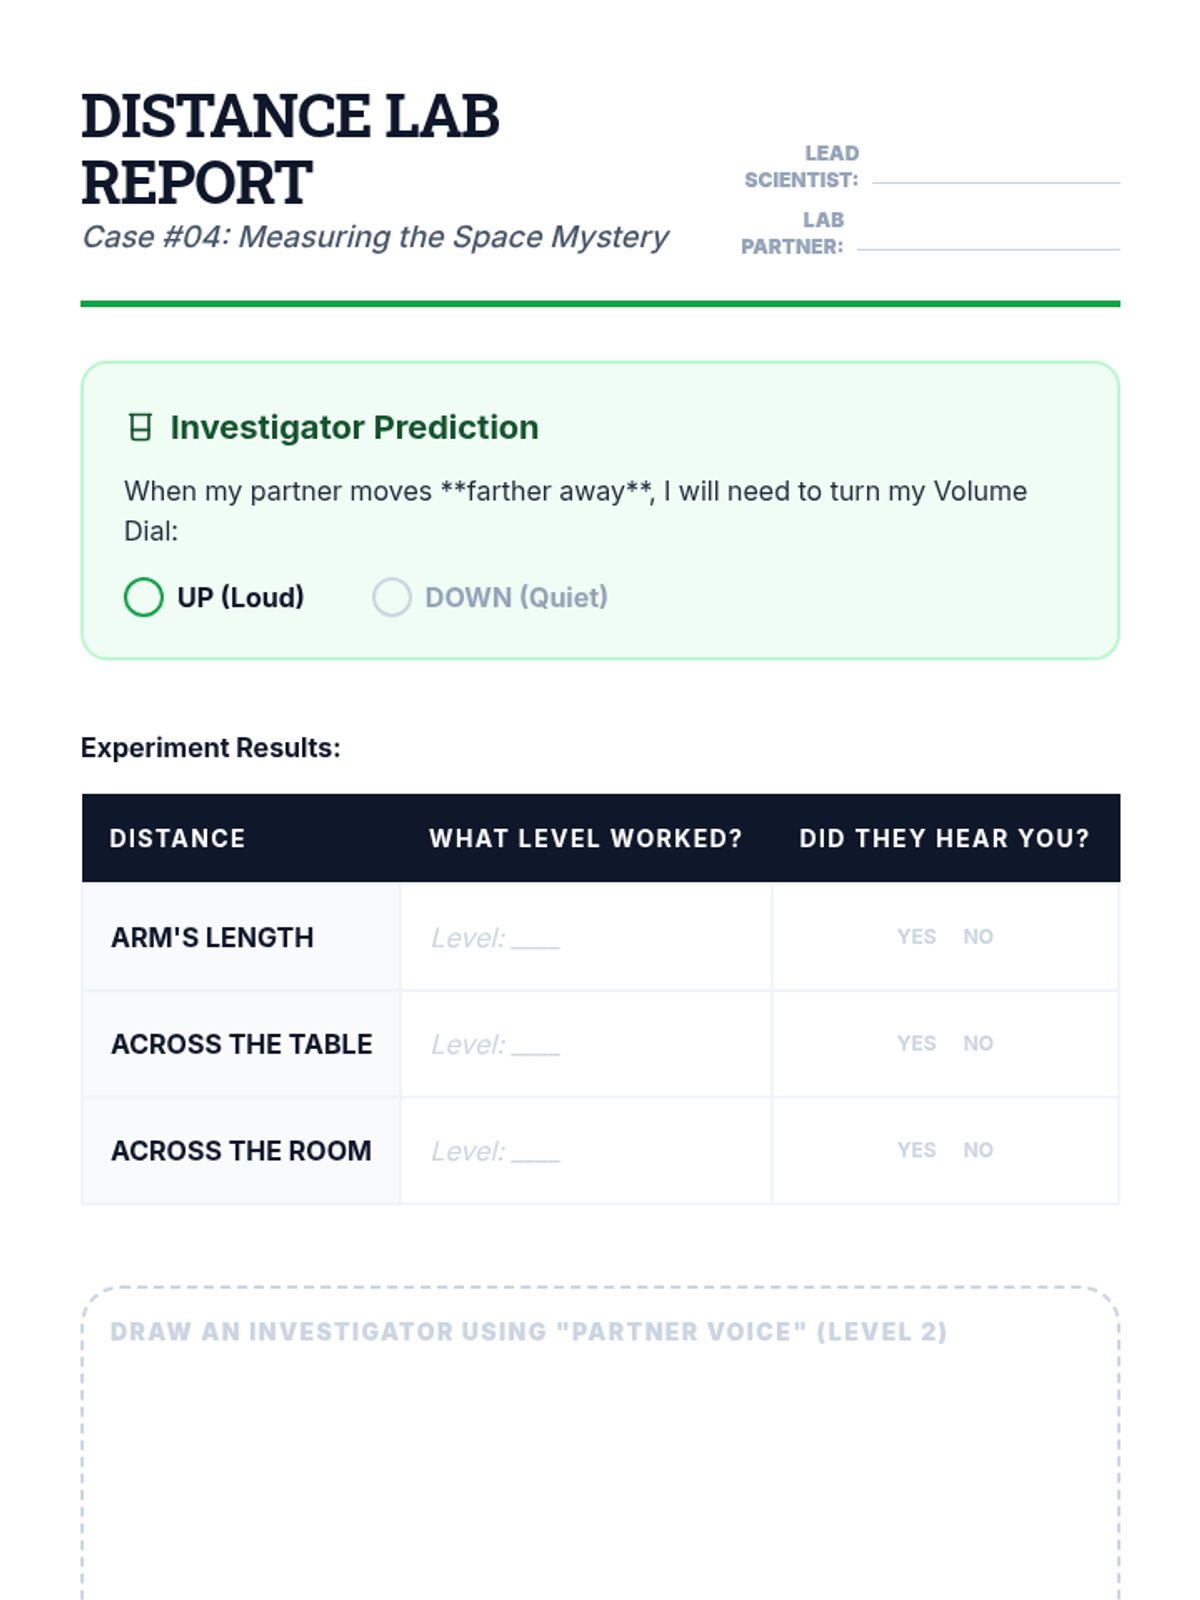The width and height of the screenshot is (1200, 1600).
Task: Choose NO for Arm's Length row
Action: click(978, 937)
